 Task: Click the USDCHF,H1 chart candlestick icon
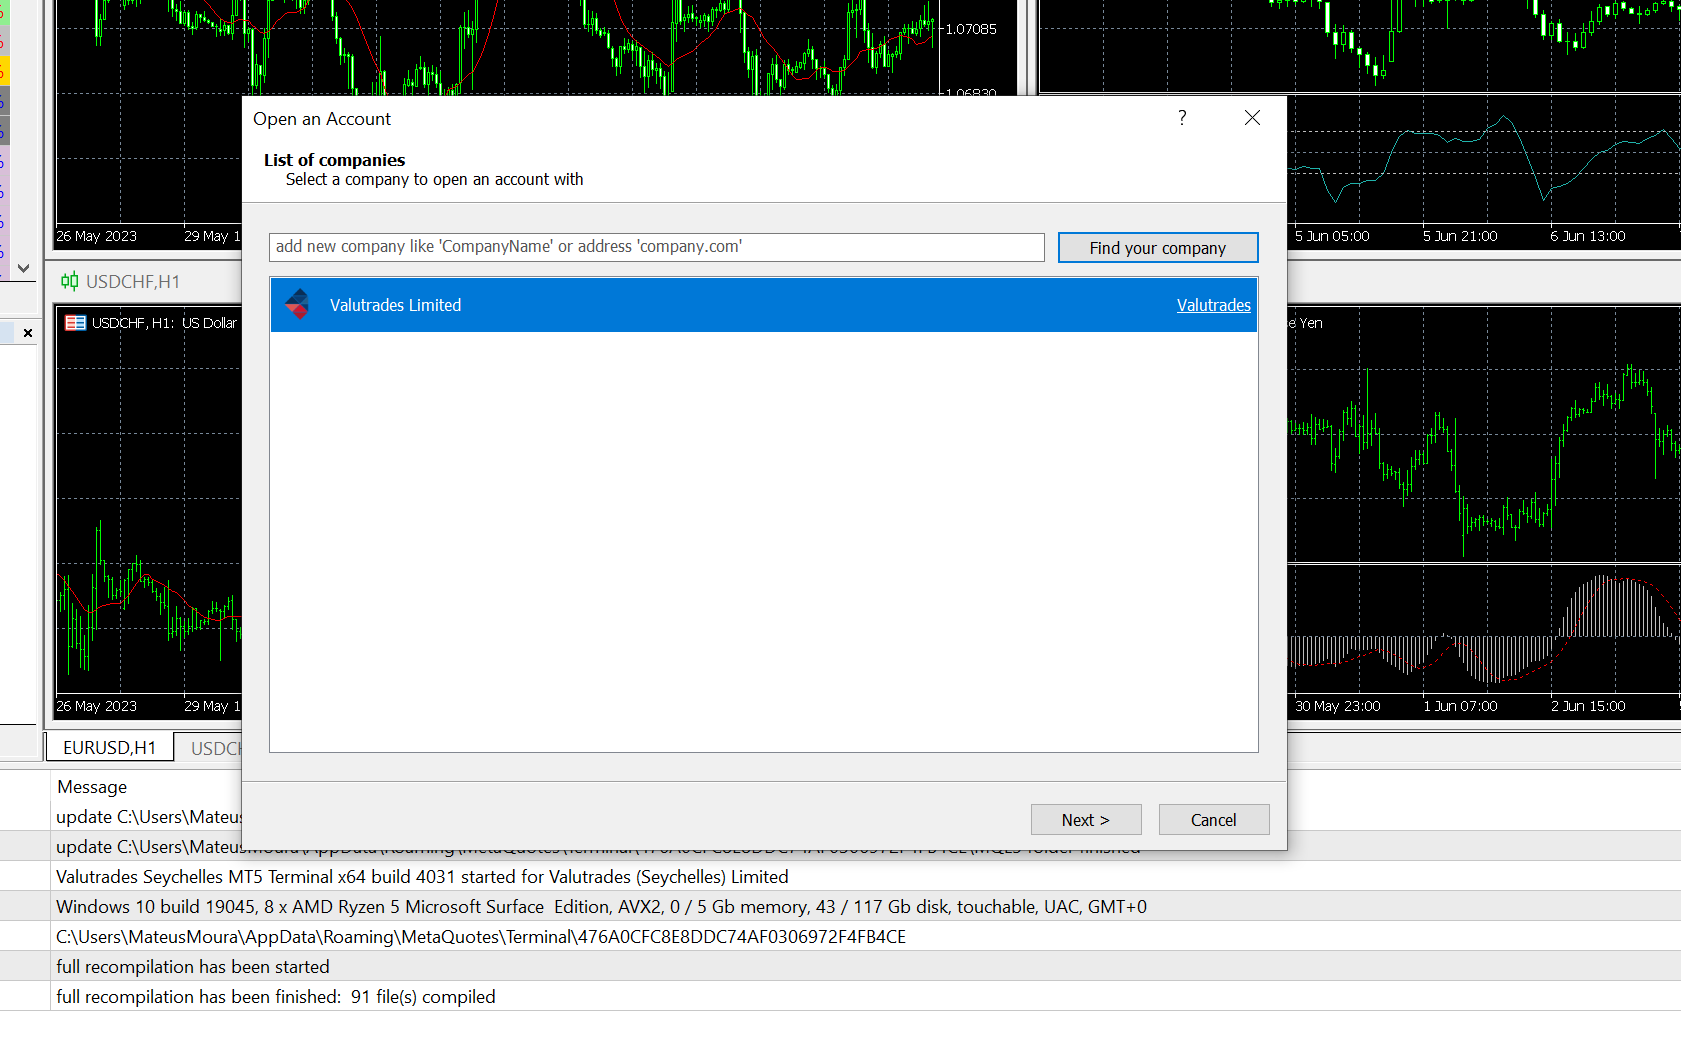click(x=69, y=281)
